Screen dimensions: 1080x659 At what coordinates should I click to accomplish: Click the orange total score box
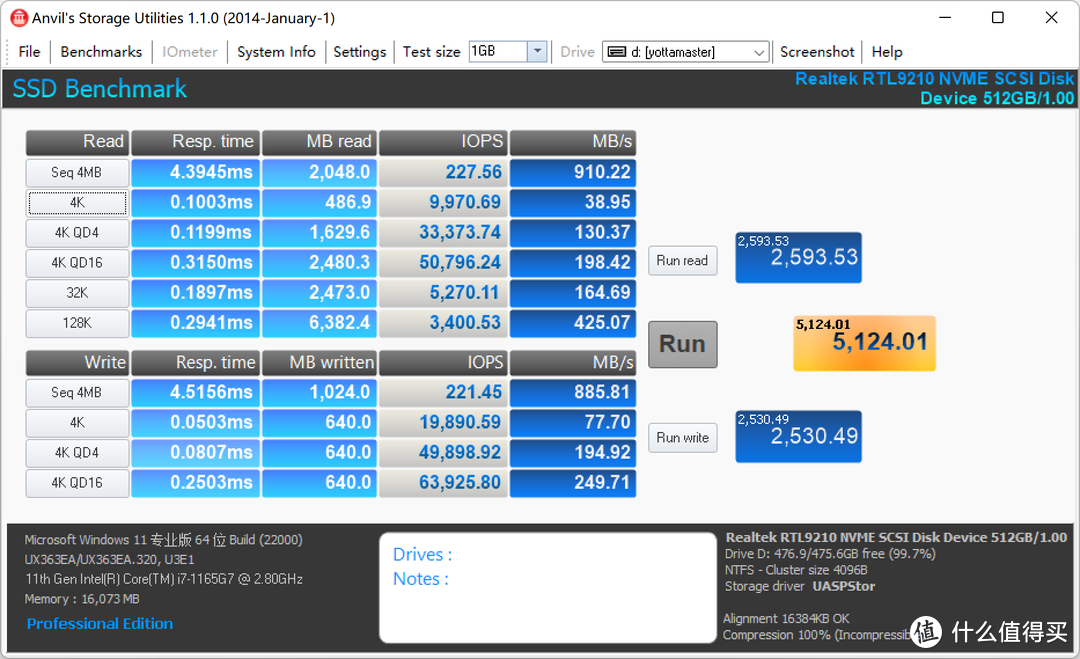point(864,343)
